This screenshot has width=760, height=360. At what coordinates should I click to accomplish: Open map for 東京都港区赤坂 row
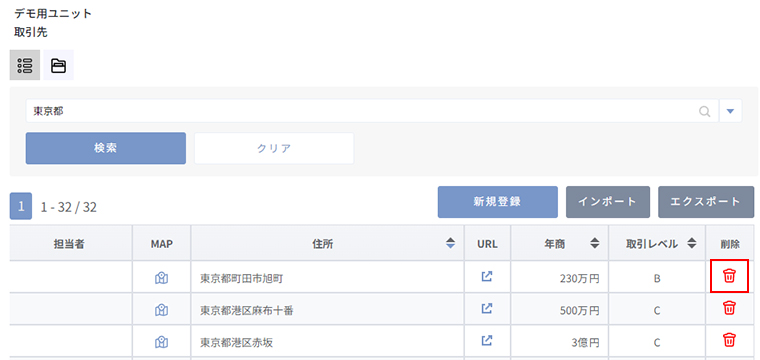(x=161, y=342)
